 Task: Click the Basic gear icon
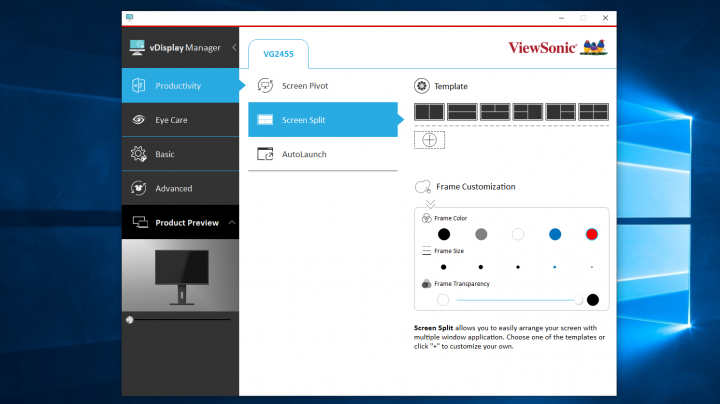(138, 154)
